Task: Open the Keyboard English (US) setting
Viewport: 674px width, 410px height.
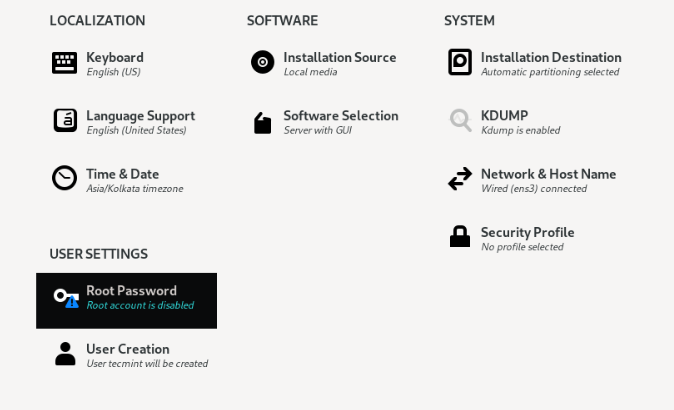Action: pyautogui.click(x=113, y=72)
